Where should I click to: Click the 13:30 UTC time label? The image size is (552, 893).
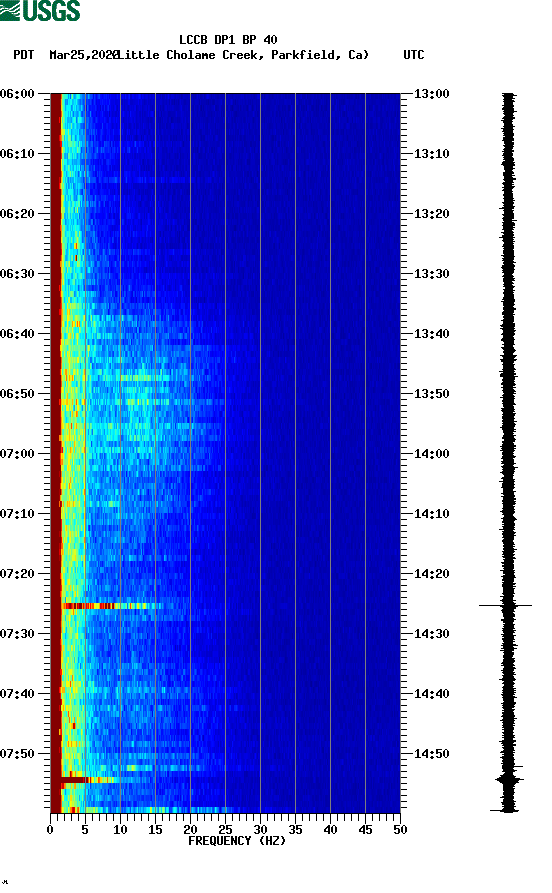[432, 273]
